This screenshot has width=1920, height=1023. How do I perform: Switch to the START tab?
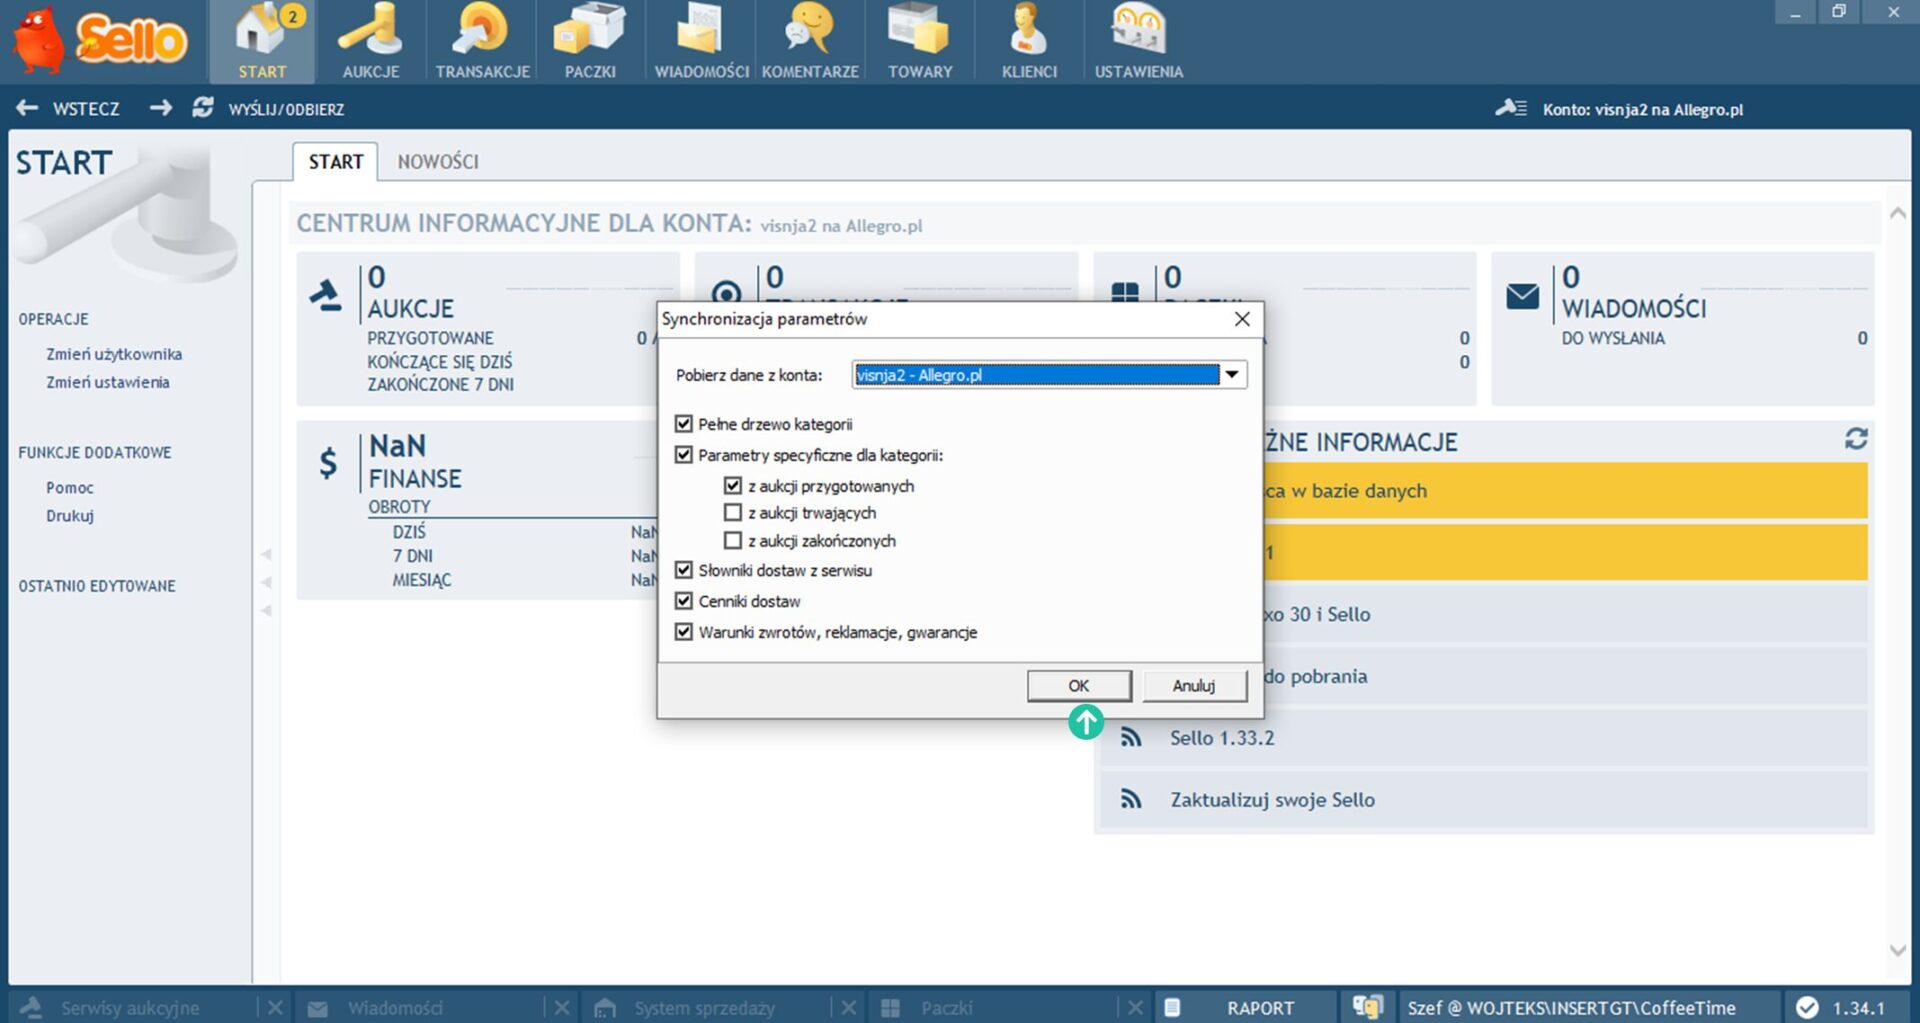pyautogui.click(x=335, y=162)
